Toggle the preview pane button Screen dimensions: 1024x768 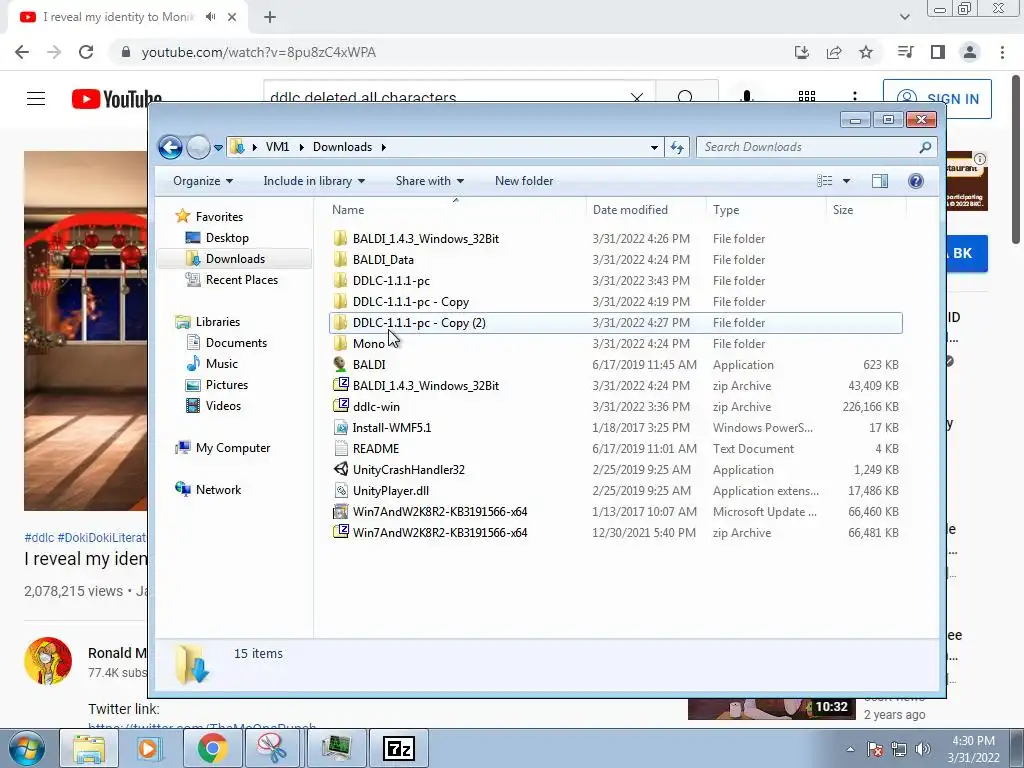coord(880,181)
